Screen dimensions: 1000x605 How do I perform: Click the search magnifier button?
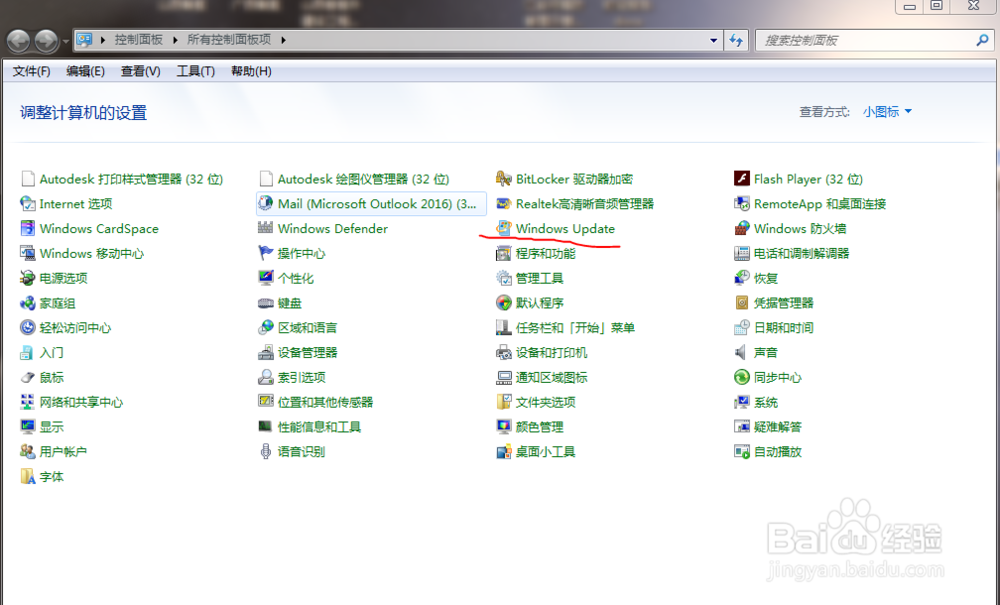[982, 40]
